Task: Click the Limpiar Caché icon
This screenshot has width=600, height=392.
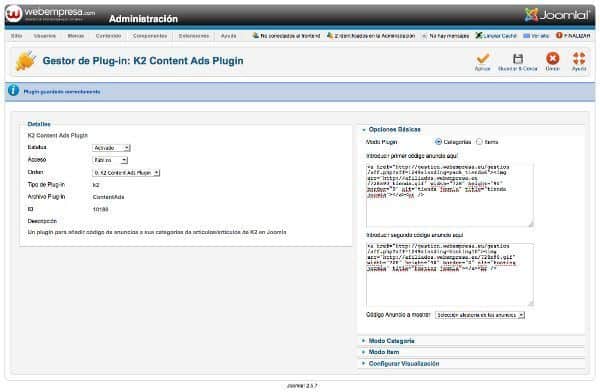Action: coord(479,35)
